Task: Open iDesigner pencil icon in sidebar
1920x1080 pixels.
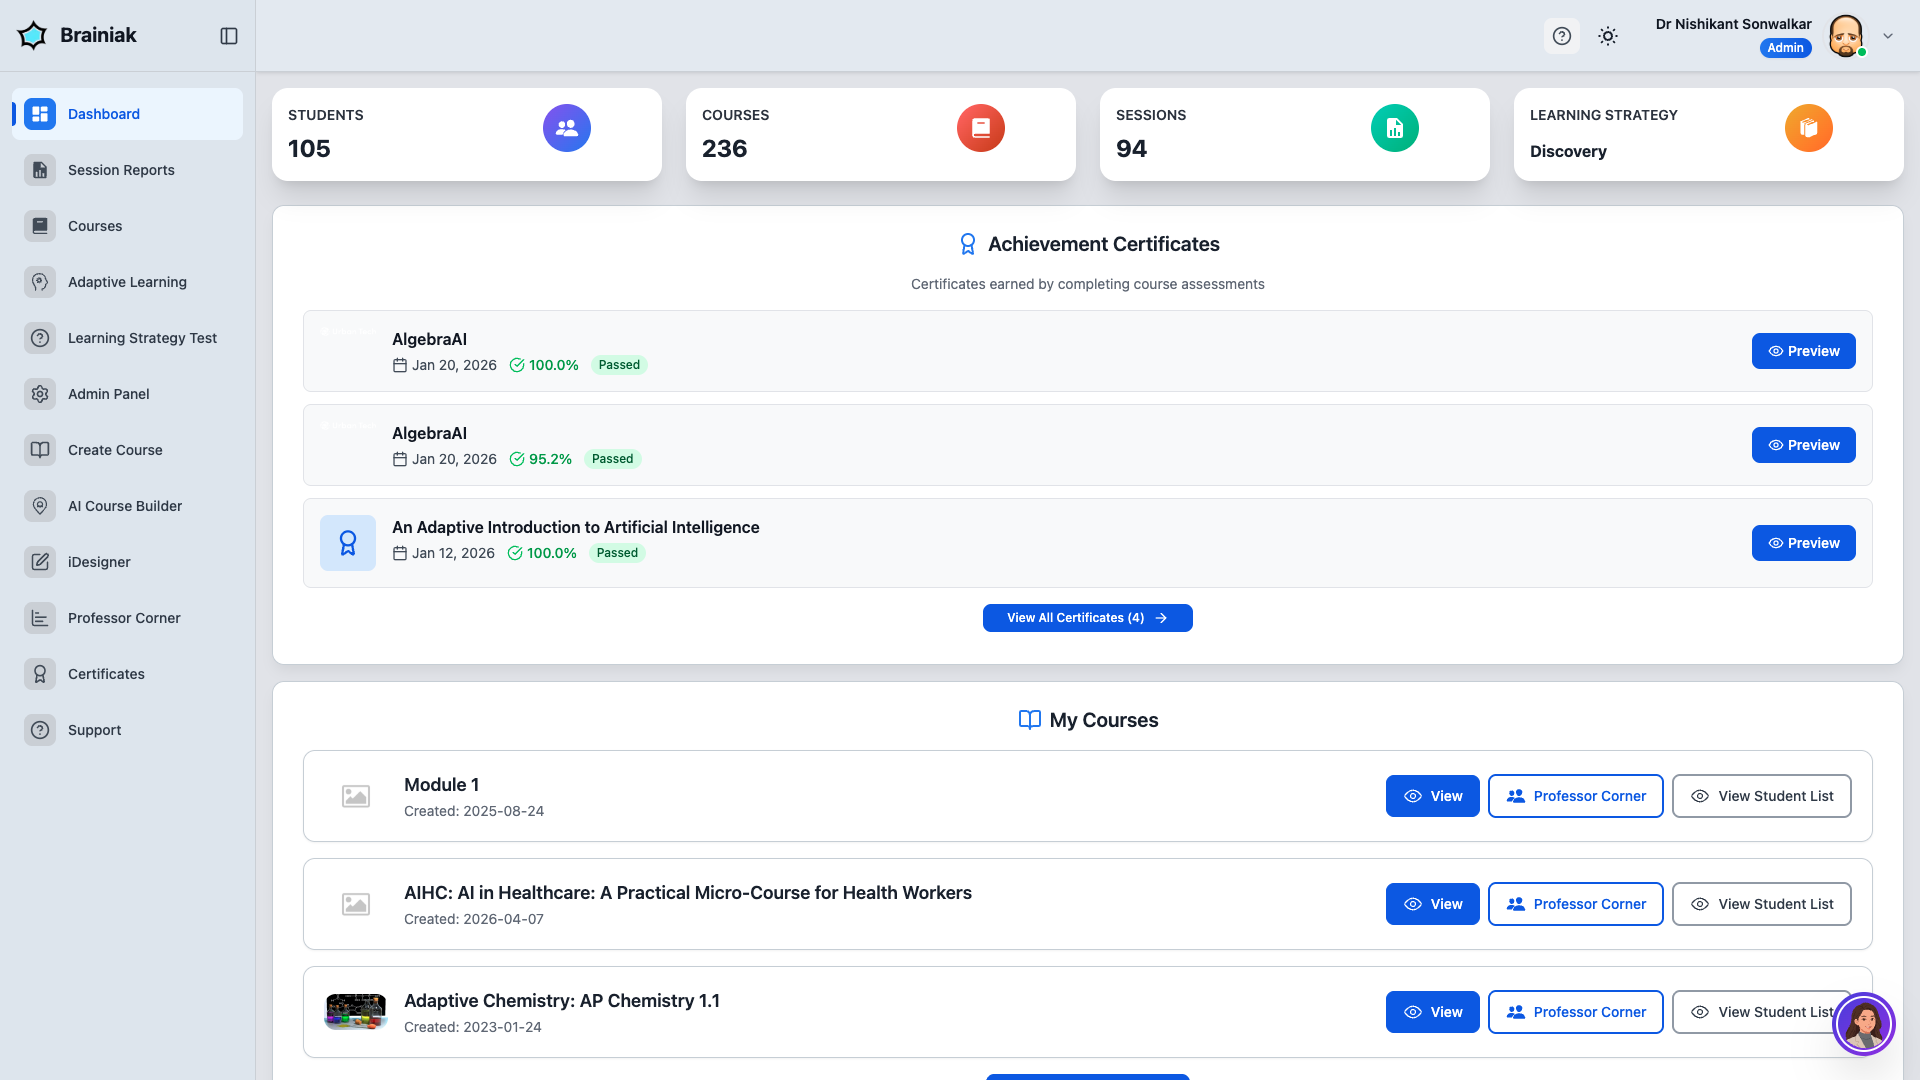Action: [x=40, y=562]
